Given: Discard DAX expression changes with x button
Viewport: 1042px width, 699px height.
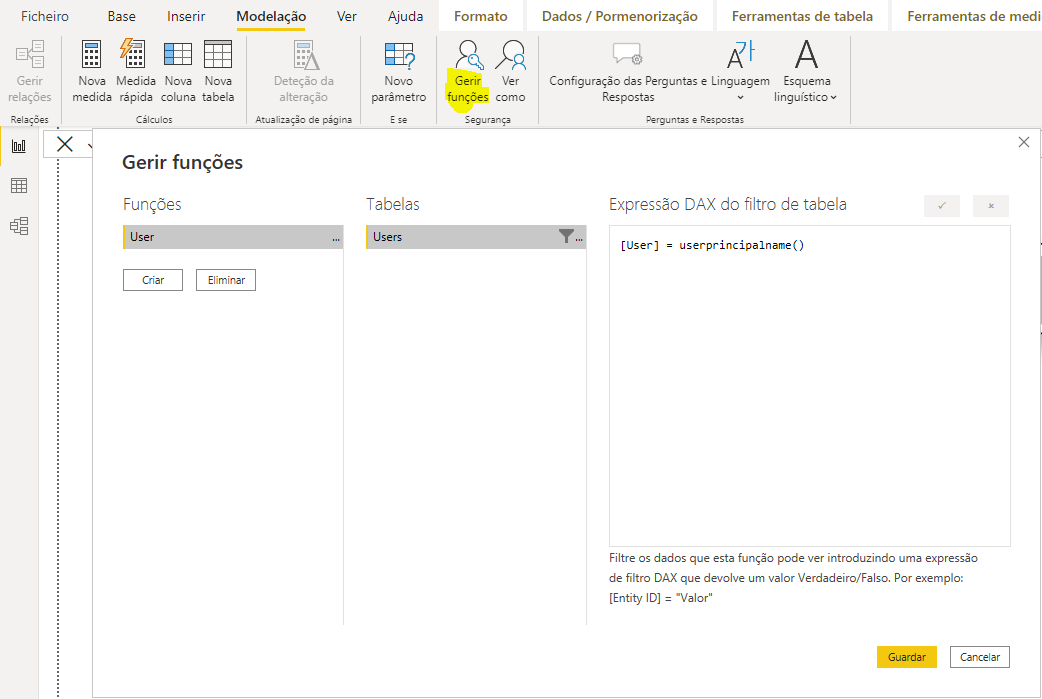Looking at the screenshot, I should 991,206.
